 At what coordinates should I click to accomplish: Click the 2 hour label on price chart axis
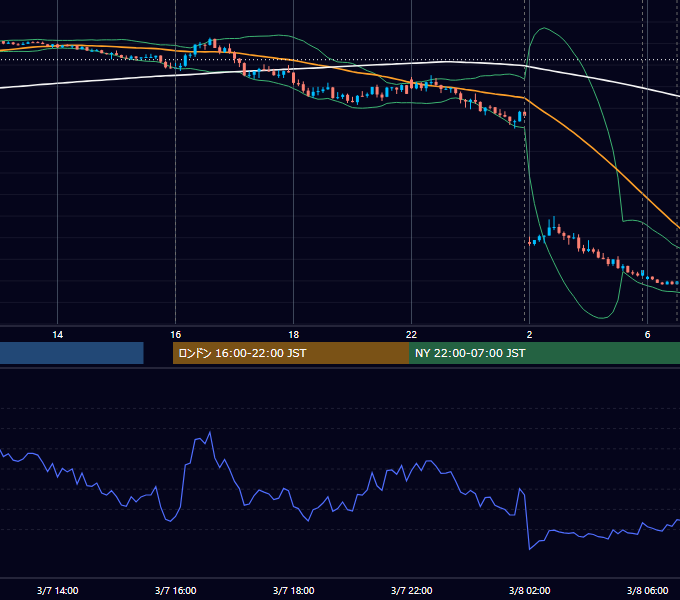(x=529, y=335)
